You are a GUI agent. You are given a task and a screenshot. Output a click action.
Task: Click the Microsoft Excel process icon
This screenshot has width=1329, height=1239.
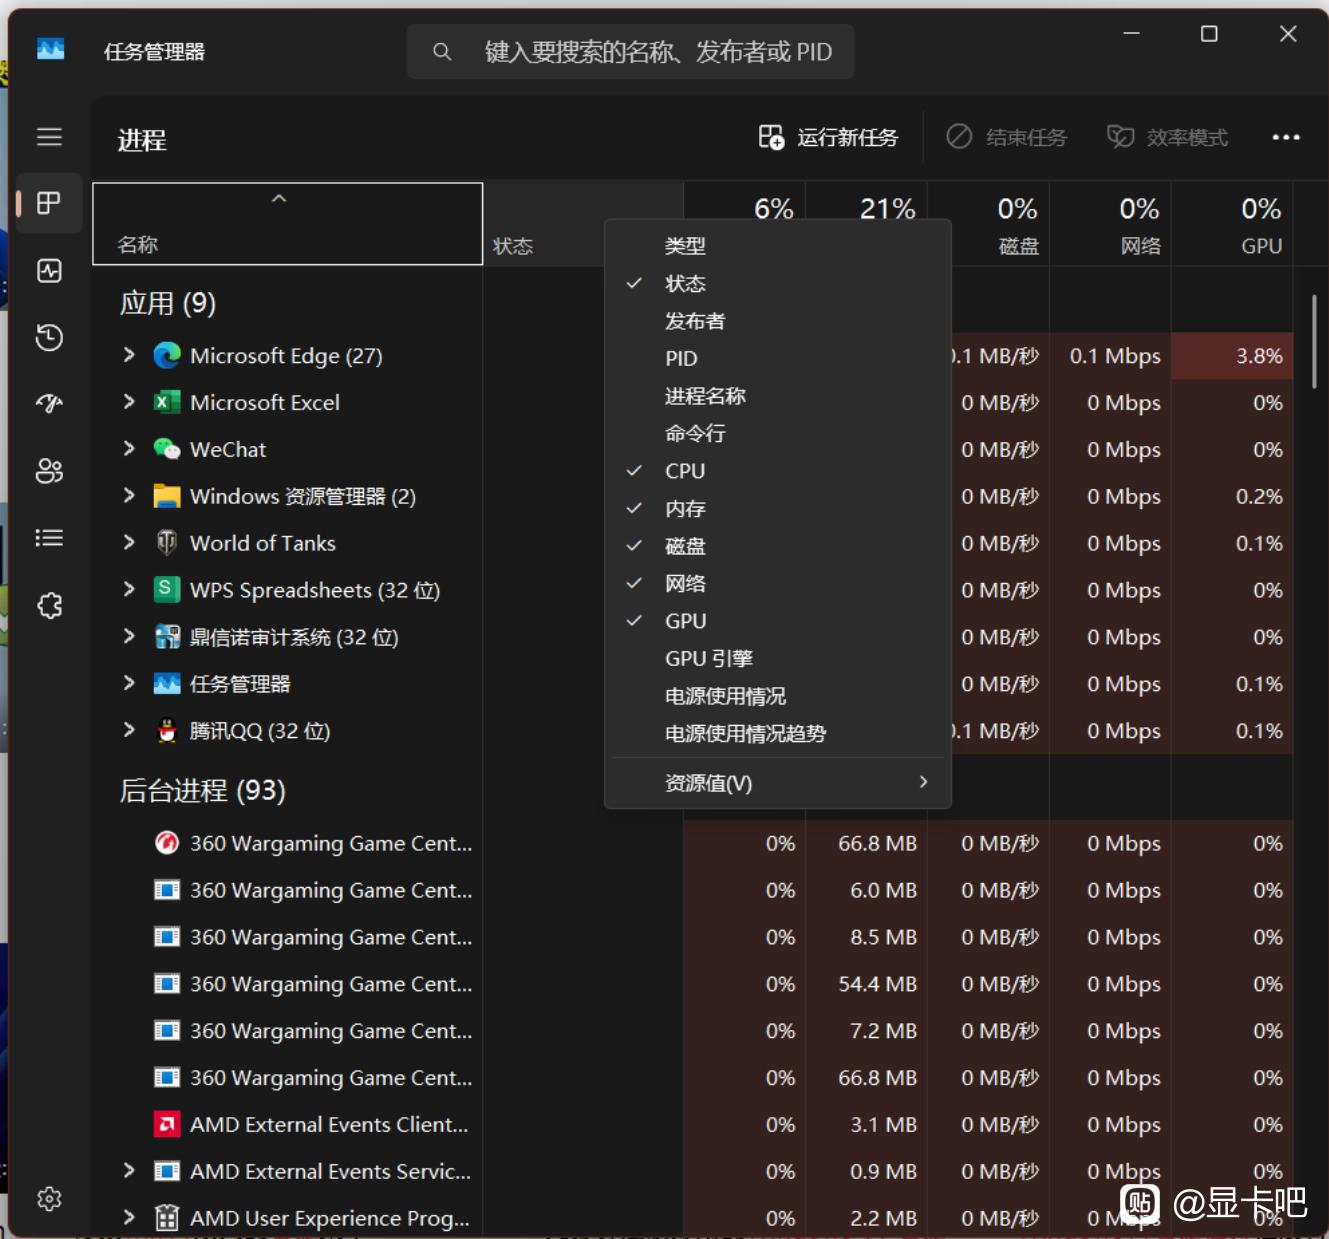[167, 402]
